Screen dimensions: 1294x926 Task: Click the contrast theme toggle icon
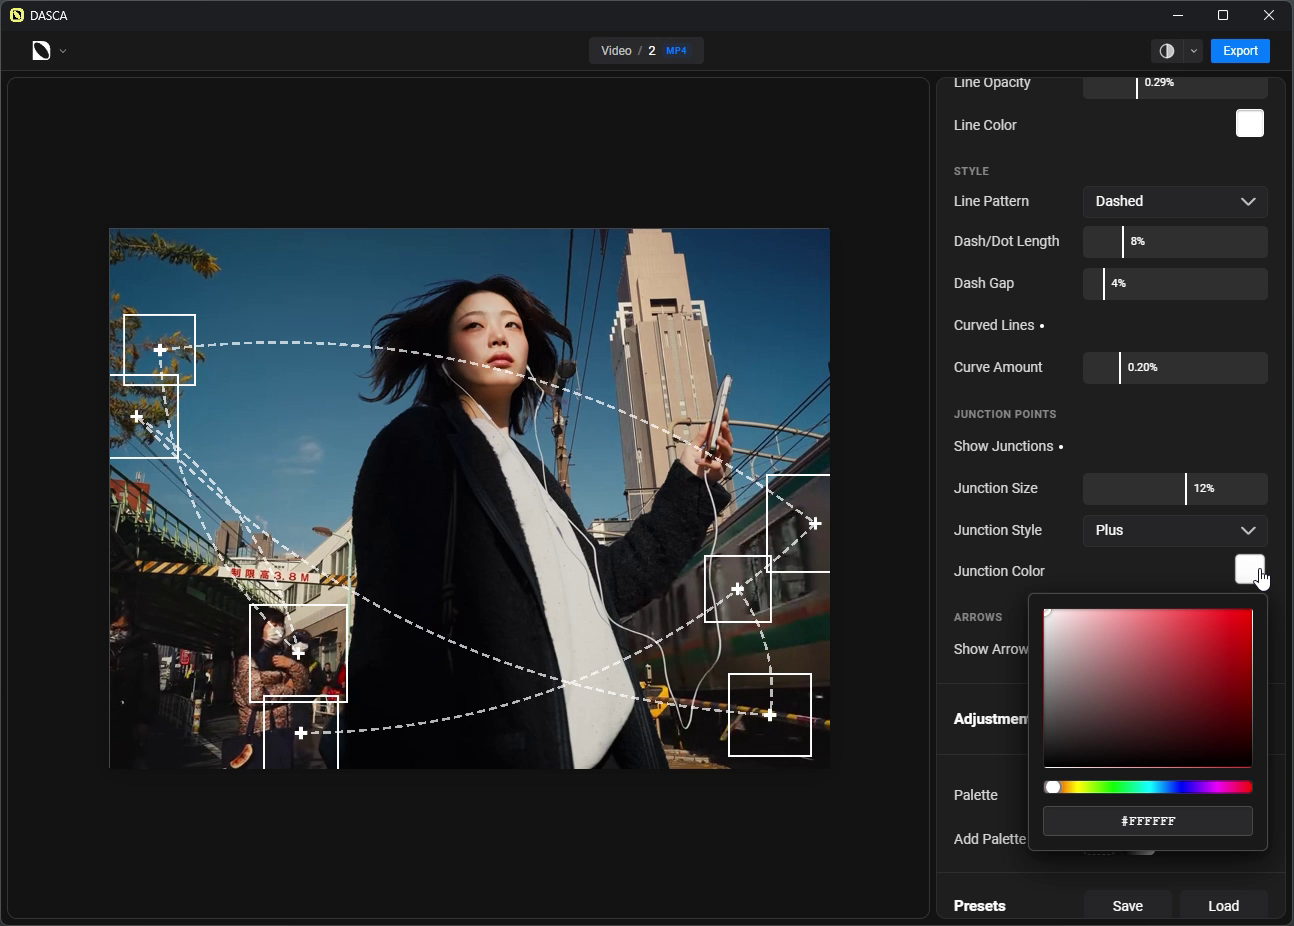(1166, 51)
